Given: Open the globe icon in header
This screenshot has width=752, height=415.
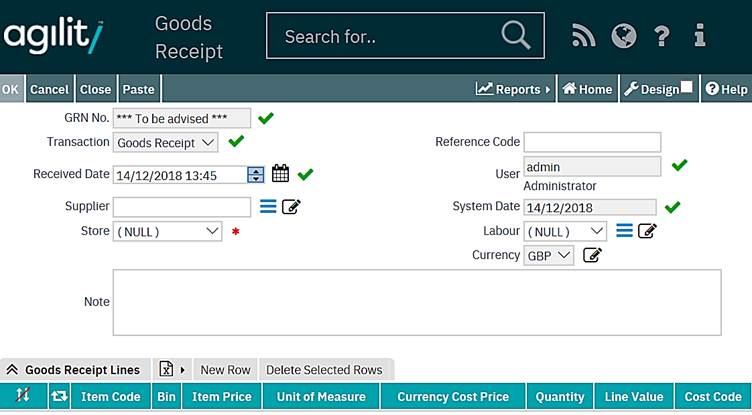Looking at the screenshot, I should pos(624,36).
